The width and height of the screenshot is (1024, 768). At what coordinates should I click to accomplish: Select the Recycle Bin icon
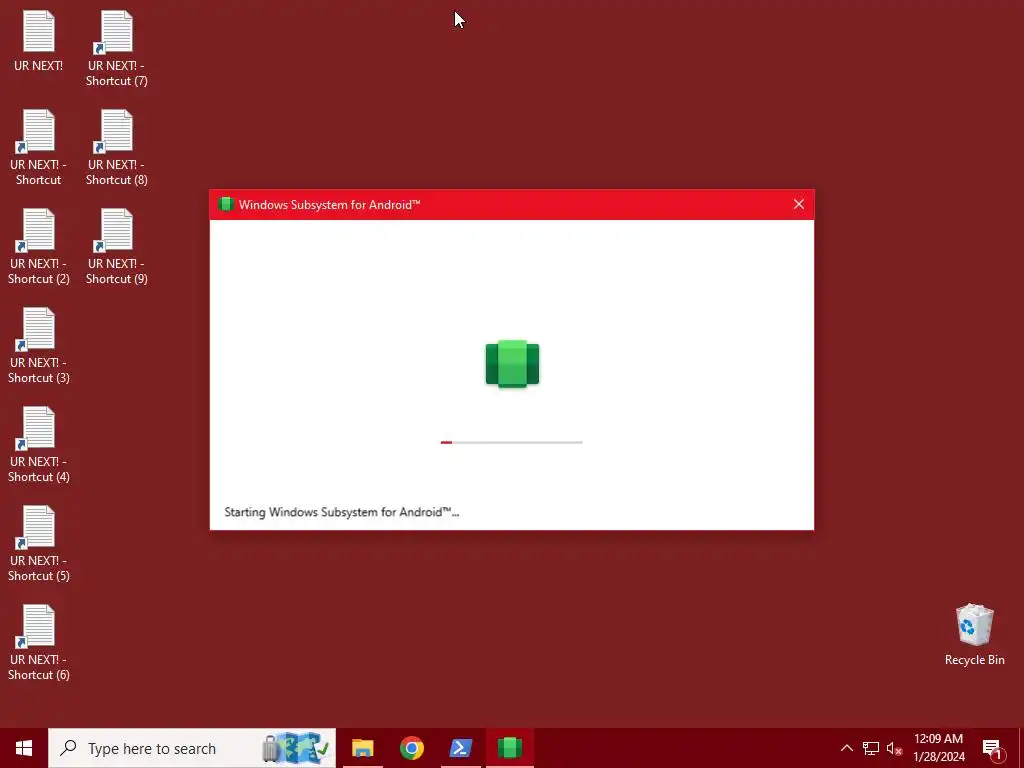pyautogui.click(x=974, y=625)
